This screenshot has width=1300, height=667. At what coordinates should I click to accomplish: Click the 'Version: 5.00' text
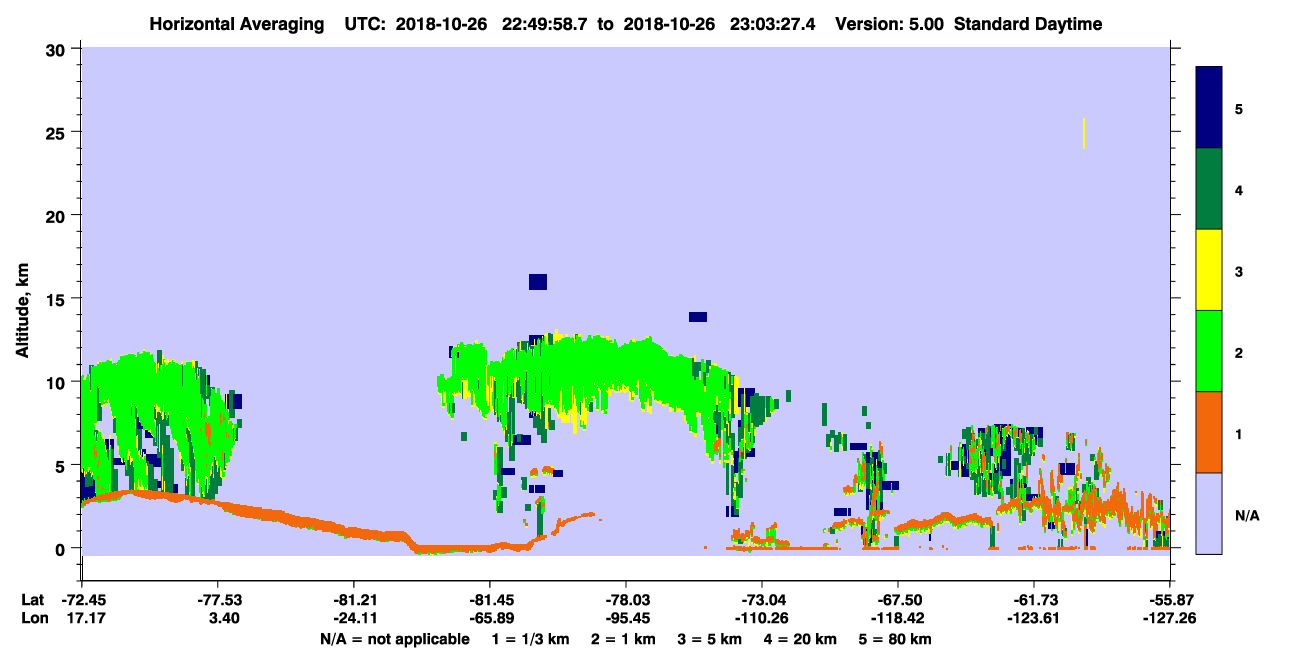point(890,24)
